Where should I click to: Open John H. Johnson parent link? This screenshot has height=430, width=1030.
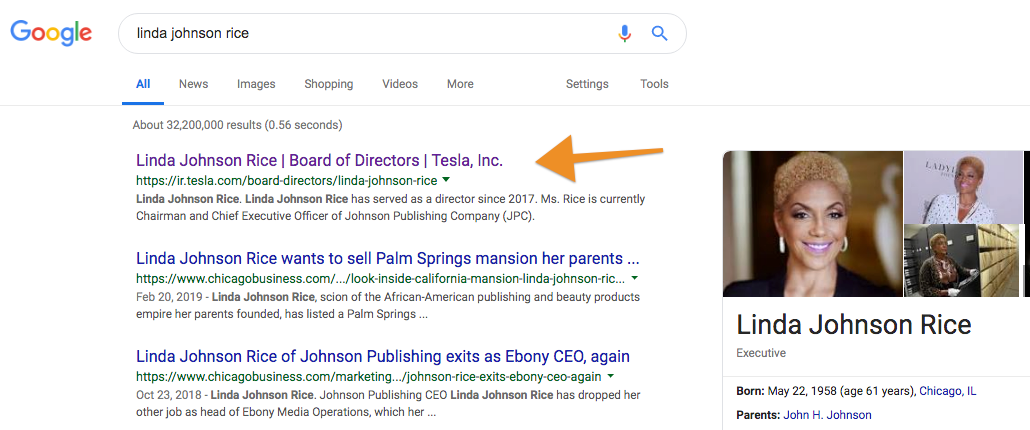point(828,415)
